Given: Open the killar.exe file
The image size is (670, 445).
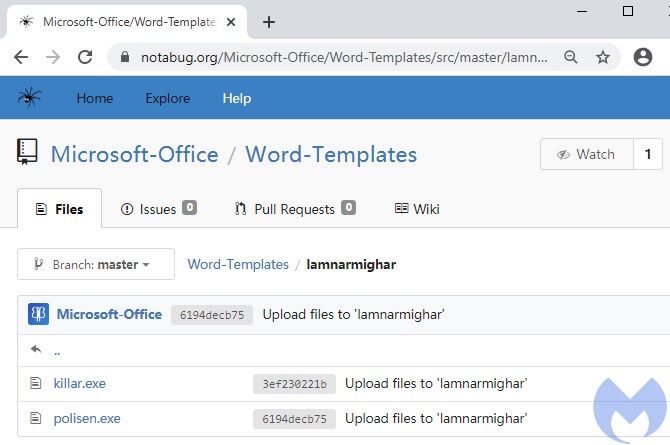Looking at the screenshot, I should click(x=79, y=383).
